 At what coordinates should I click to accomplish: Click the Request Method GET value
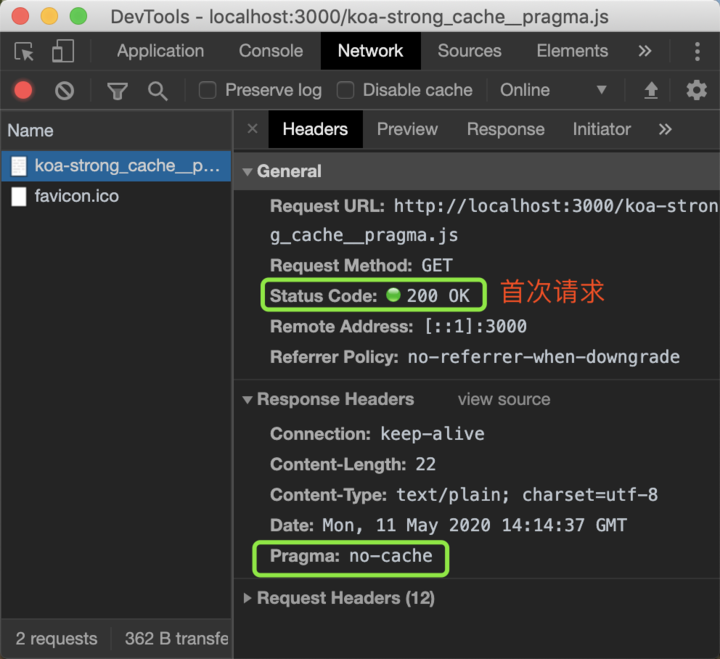point(437,265)
